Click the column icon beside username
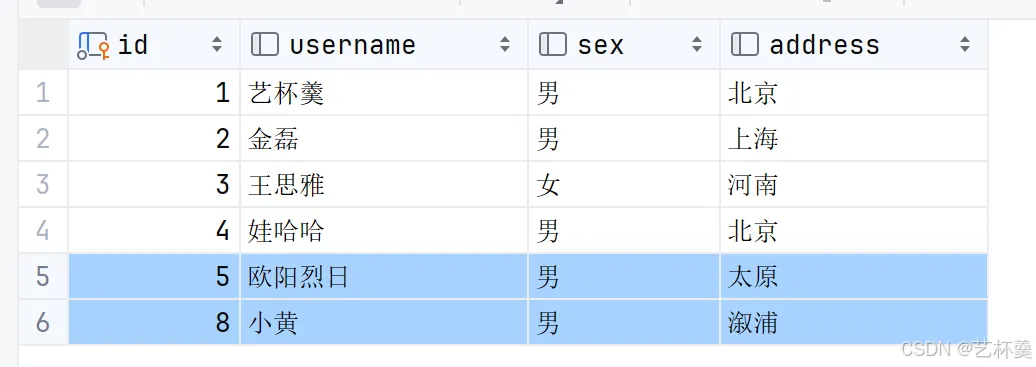1036x367 pixels. point(265,44)
